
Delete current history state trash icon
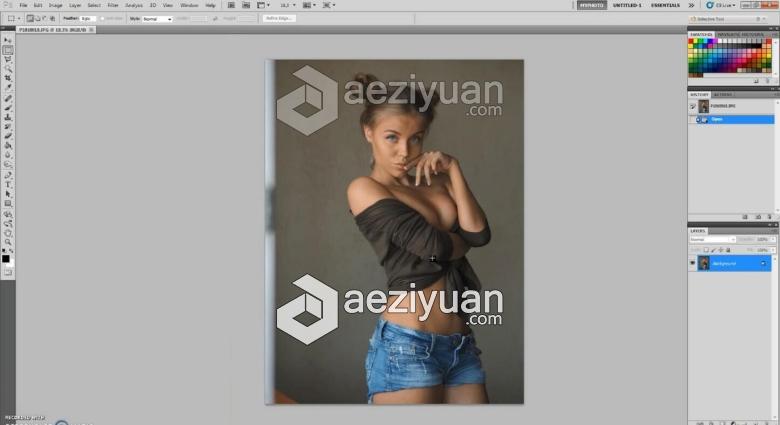pyautogui.click(x=770, y=217)
